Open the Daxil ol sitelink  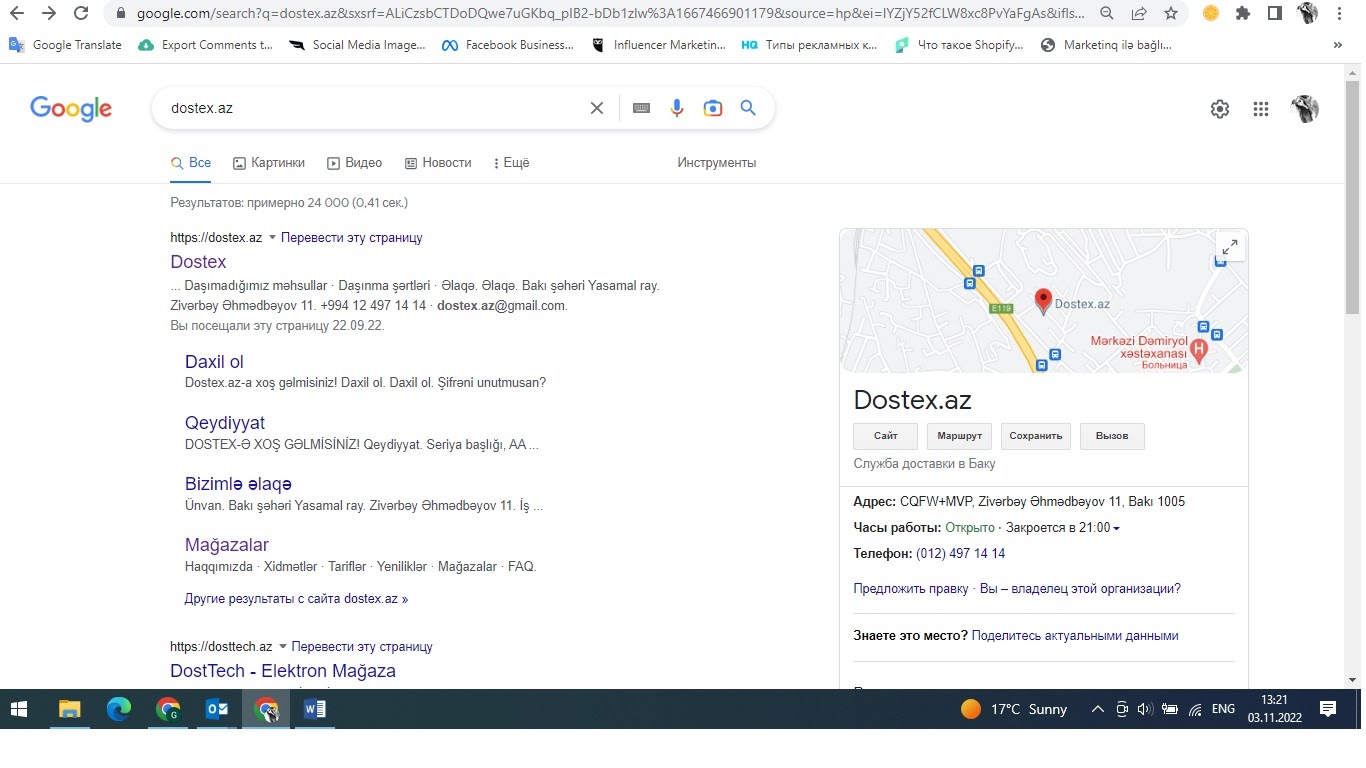214,362
